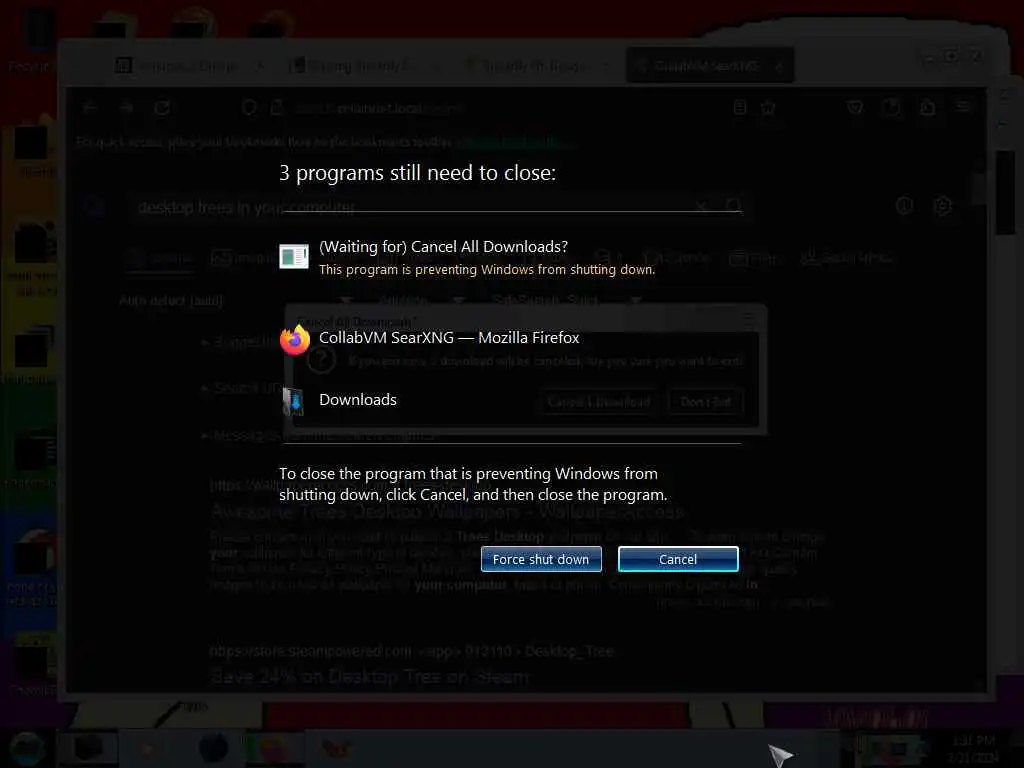Open the Auto-detect language dropdown in SearXNG
The height and width of the screenshot is (768, 1024).
(x=236, y=300)
